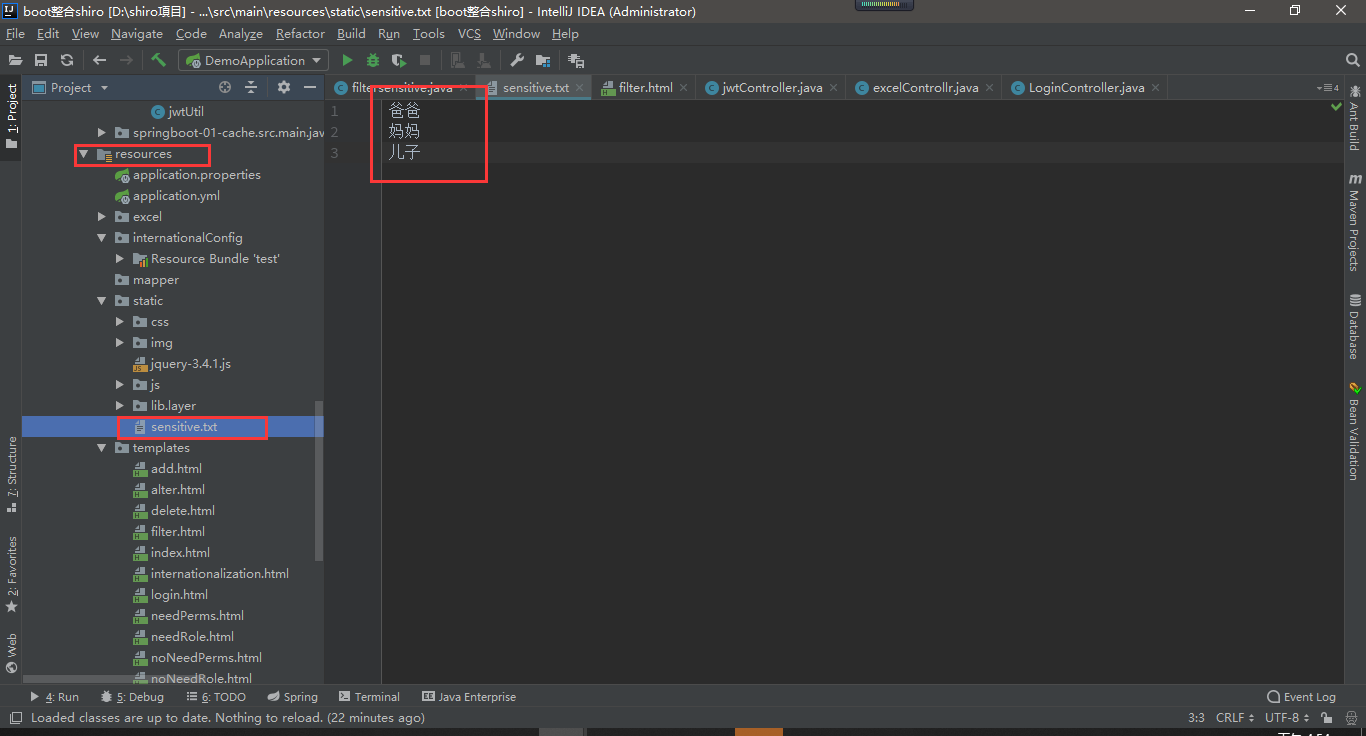Collapse the resources folder
Image resolution: width=1366 pixels, height=736 pixels.
[x=84, y=154]
